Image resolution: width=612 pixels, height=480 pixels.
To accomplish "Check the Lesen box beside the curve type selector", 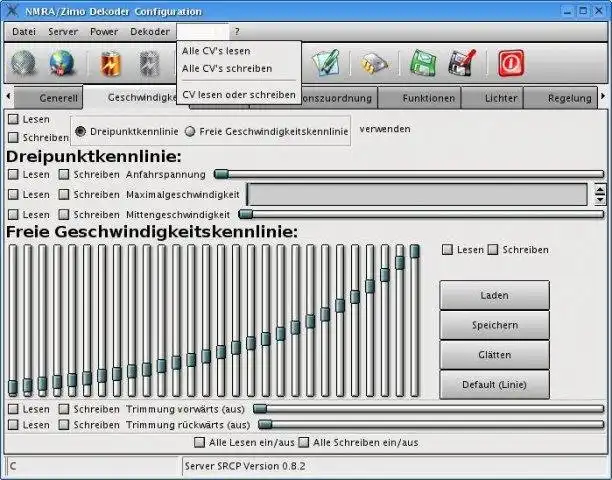I will pyautogui.click(x=13, y=119).
